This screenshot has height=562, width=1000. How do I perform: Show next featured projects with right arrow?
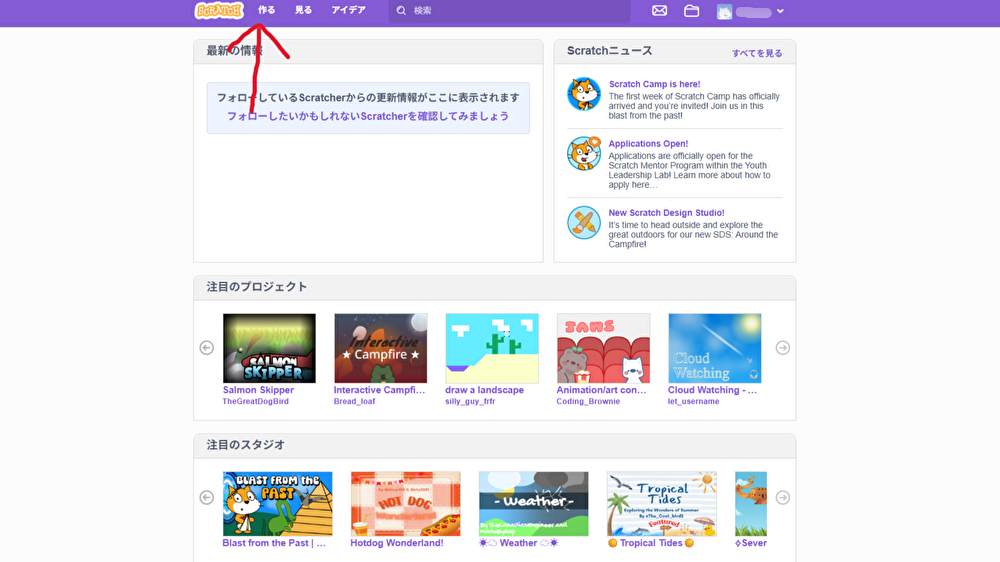tap(783, 348)
